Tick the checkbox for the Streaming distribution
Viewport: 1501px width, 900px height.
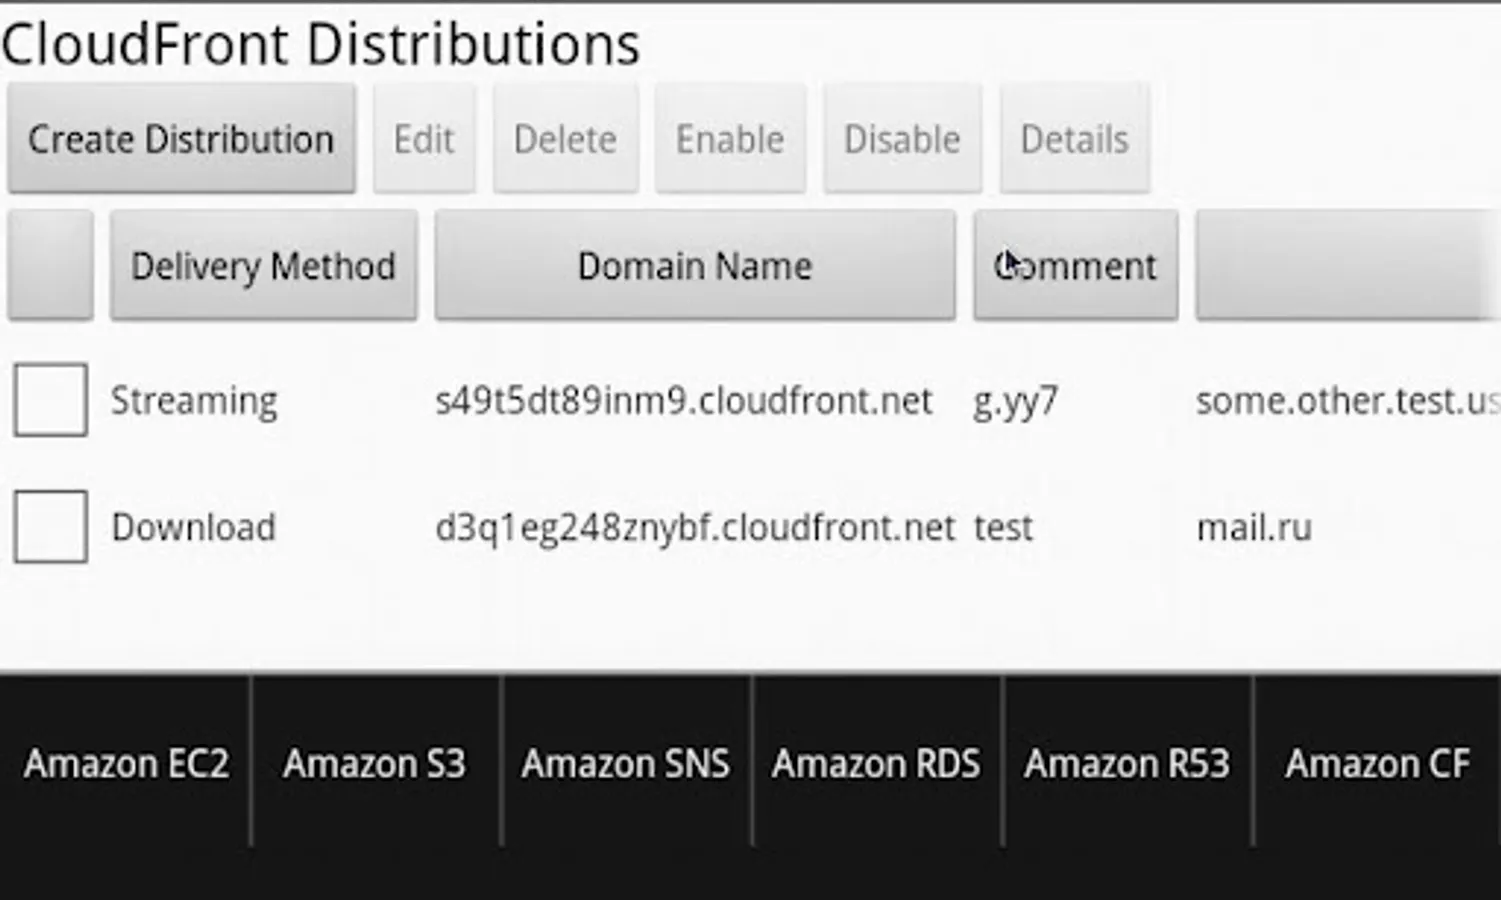(x=50, y=400)
